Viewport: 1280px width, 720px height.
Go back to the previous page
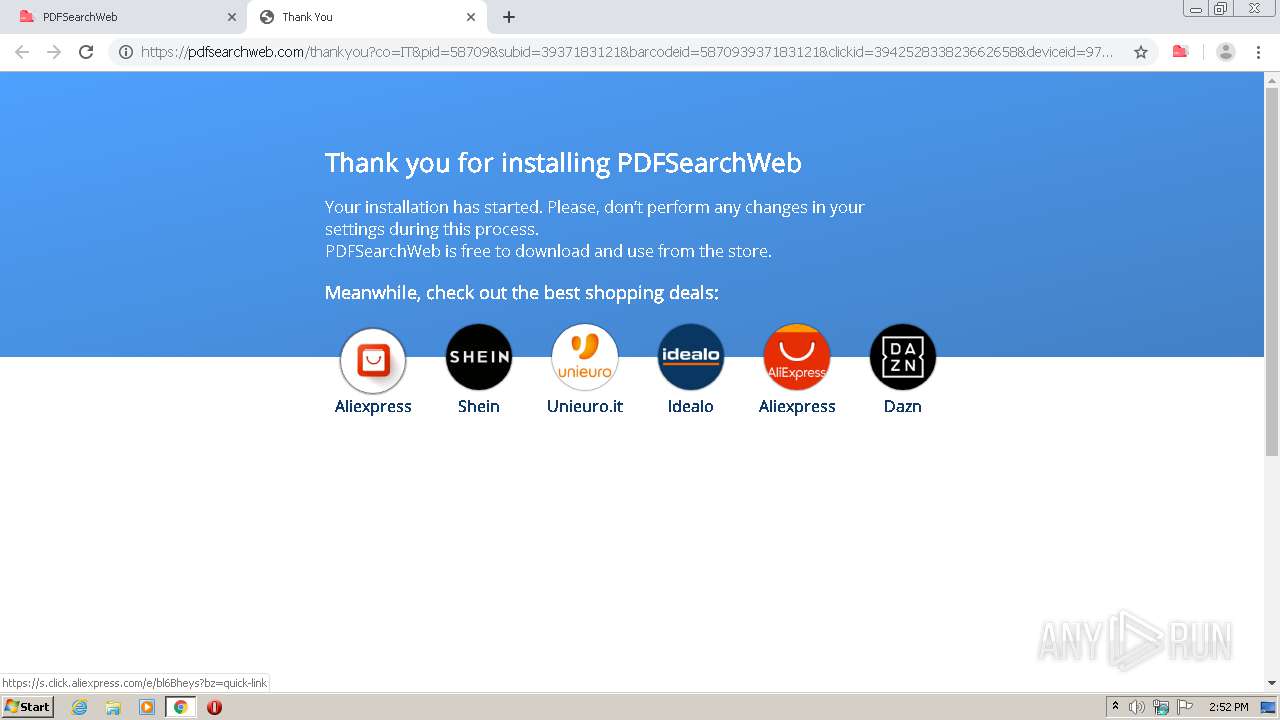pos(22,52)
